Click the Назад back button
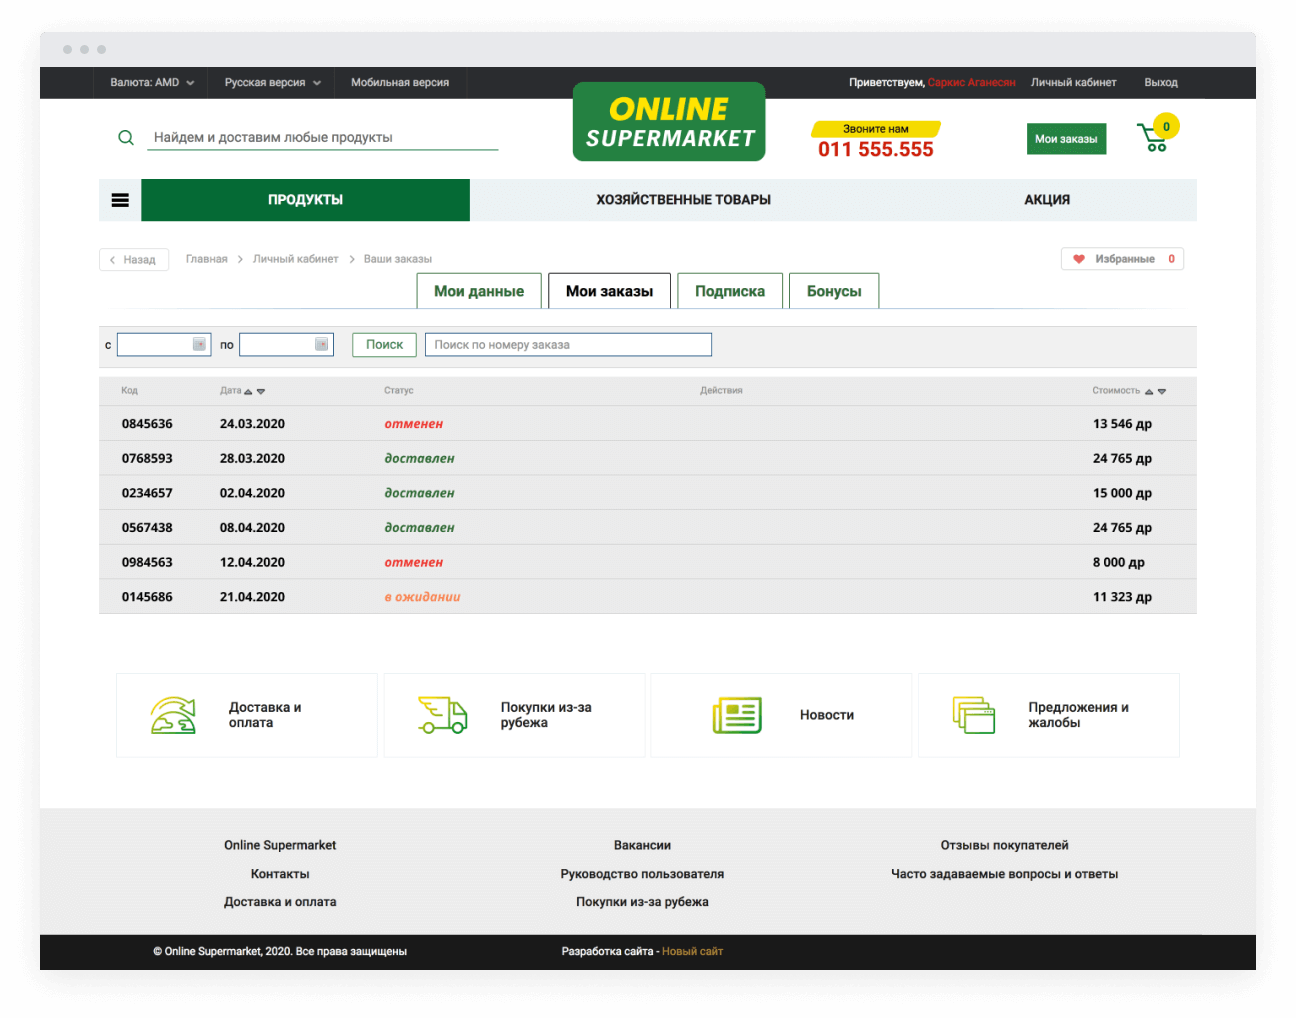The image size is (1296, 1018). (134, 260)
